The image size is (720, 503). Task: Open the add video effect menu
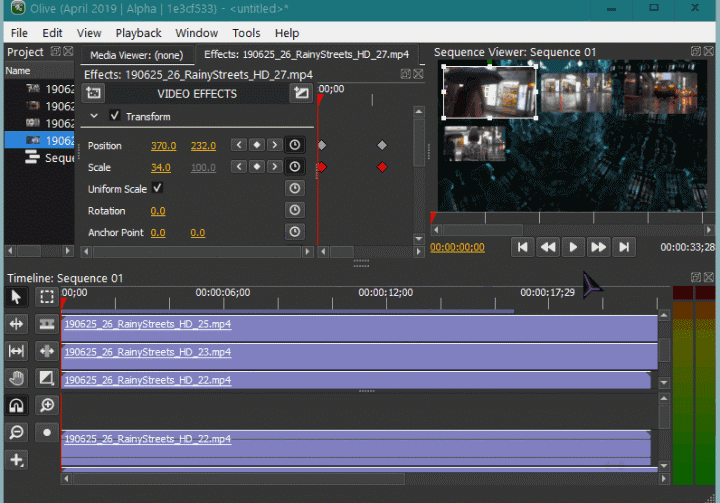point(94,93)
